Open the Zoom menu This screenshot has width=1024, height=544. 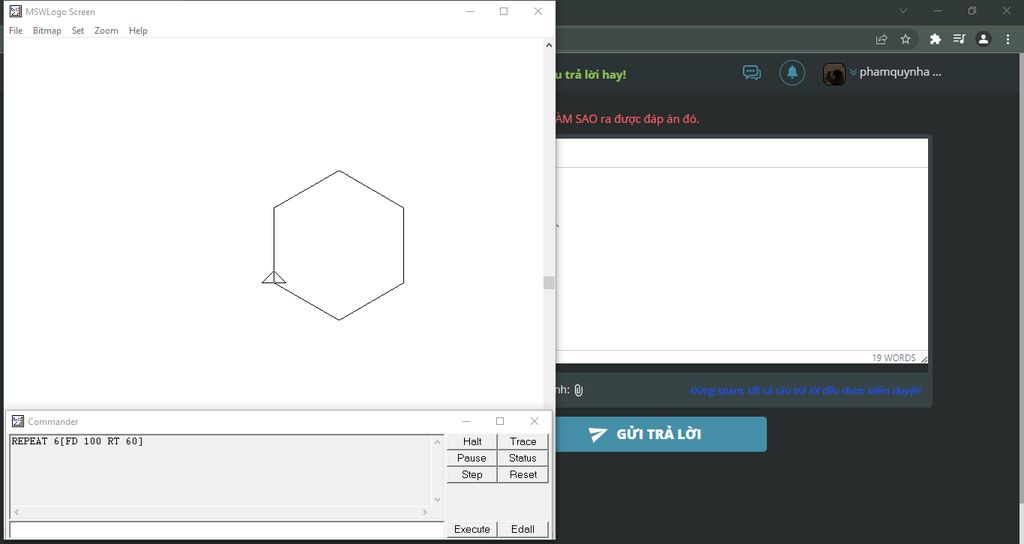[106, 31]
